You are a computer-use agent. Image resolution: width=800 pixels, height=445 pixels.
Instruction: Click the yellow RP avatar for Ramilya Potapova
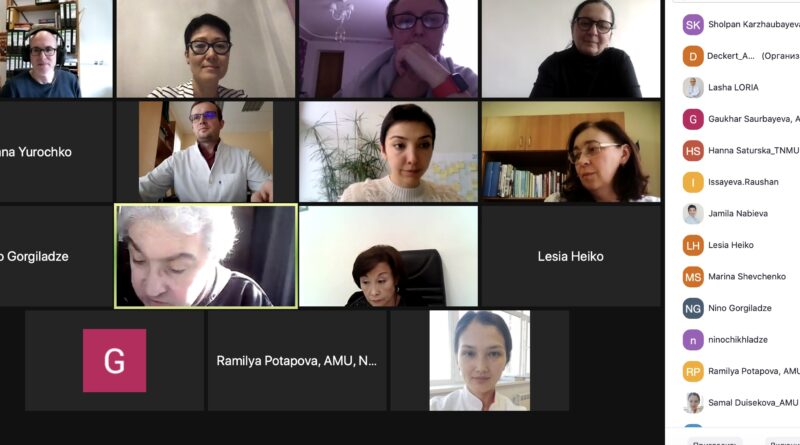pyautogui.click(x=693, y=372)
